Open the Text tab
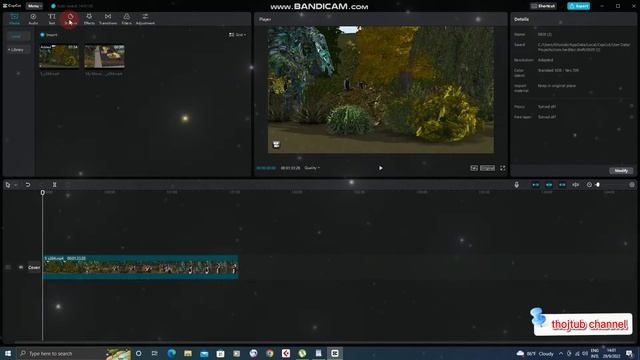The image size is (640, 360). pos(52,19)
